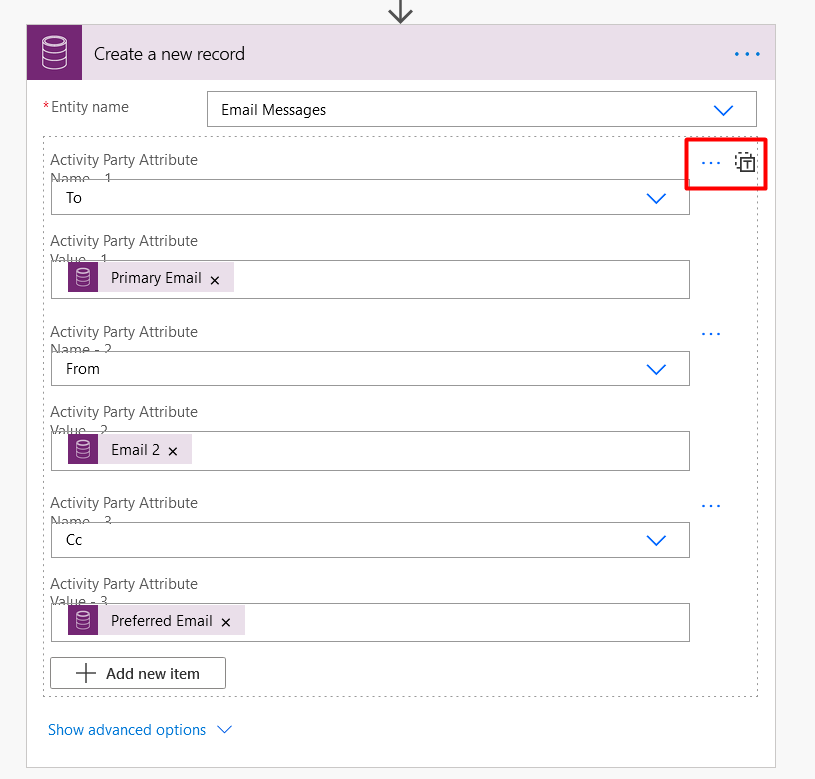Open the Create a new record ellipsis menu
This screenshot has width=815, height=779.
(x=747, y=54)
